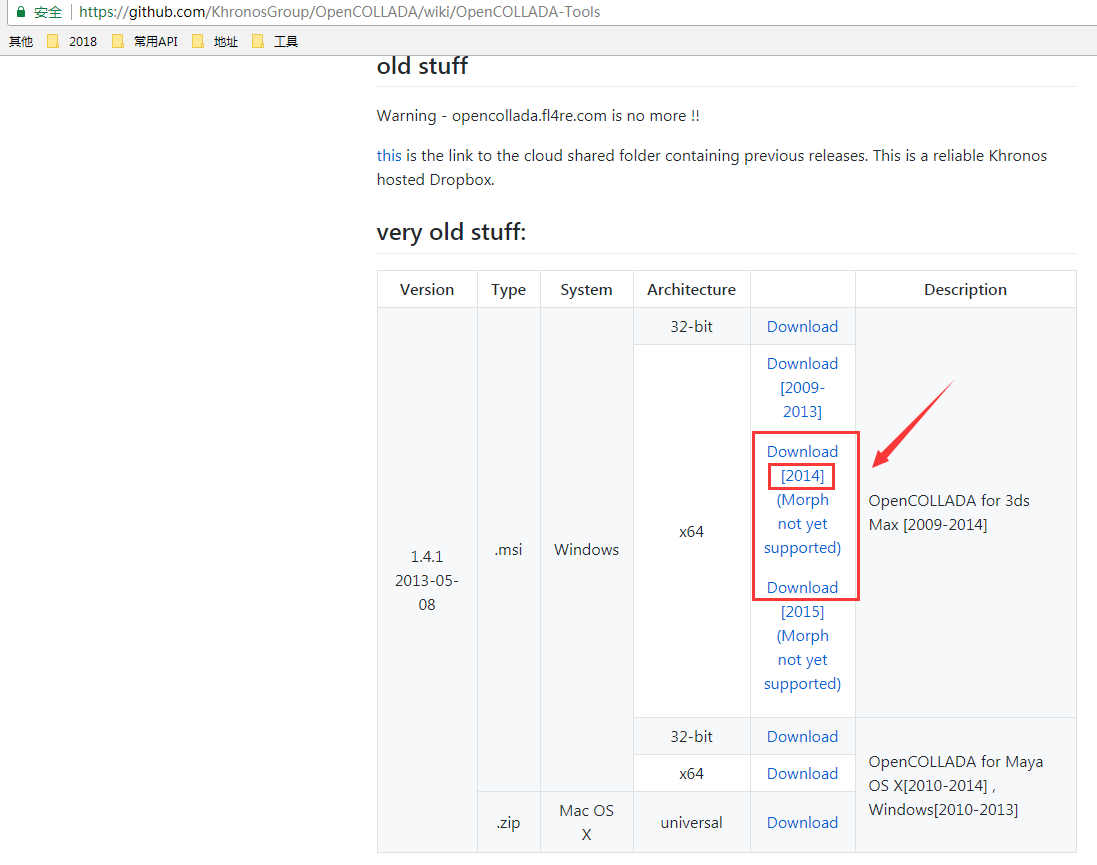Select the System column header
This screenshot has height=865, width=1097.
(586, 290)
